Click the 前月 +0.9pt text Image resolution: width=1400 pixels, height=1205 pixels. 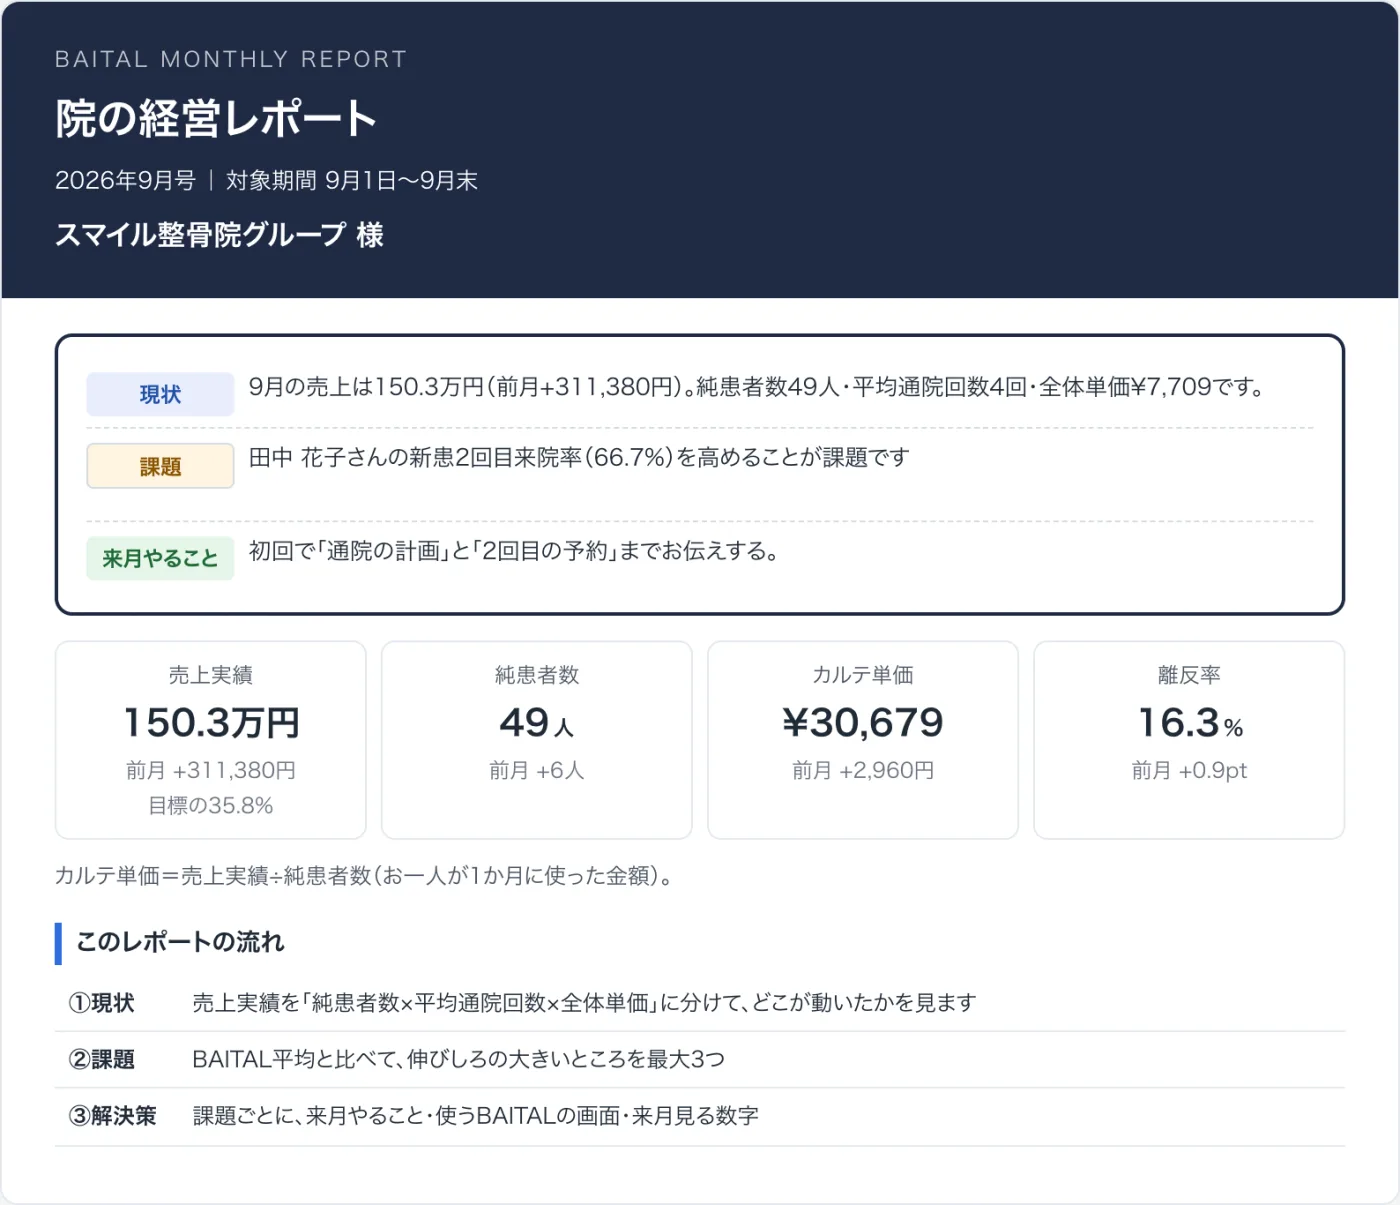[x=1189, y=770]
